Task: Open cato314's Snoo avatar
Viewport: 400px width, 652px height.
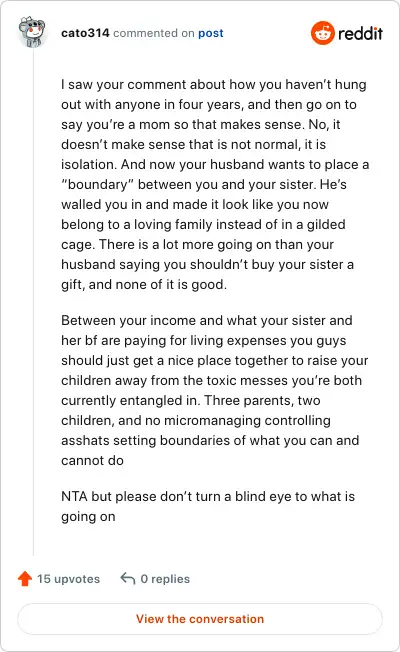Action: (x=32, y=32)
